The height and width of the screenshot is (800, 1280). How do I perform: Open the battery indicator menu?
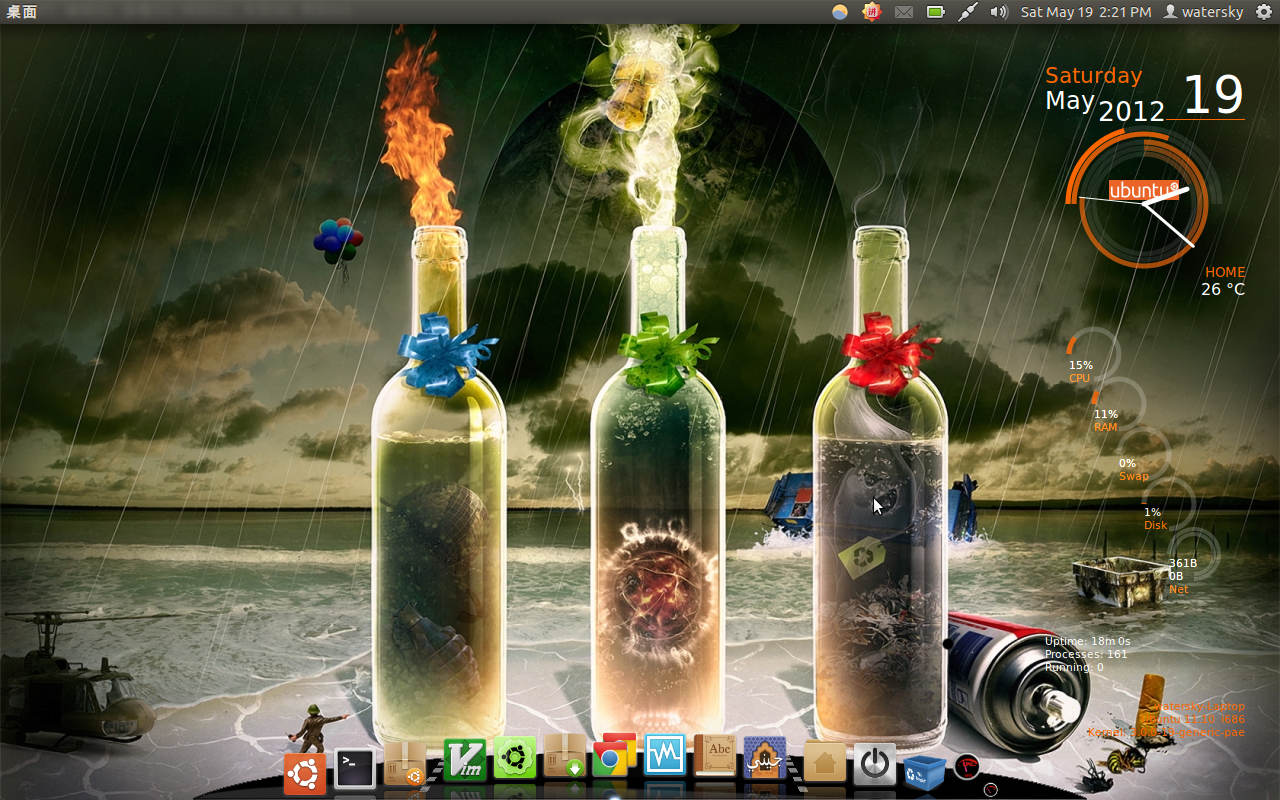(936, 12)
